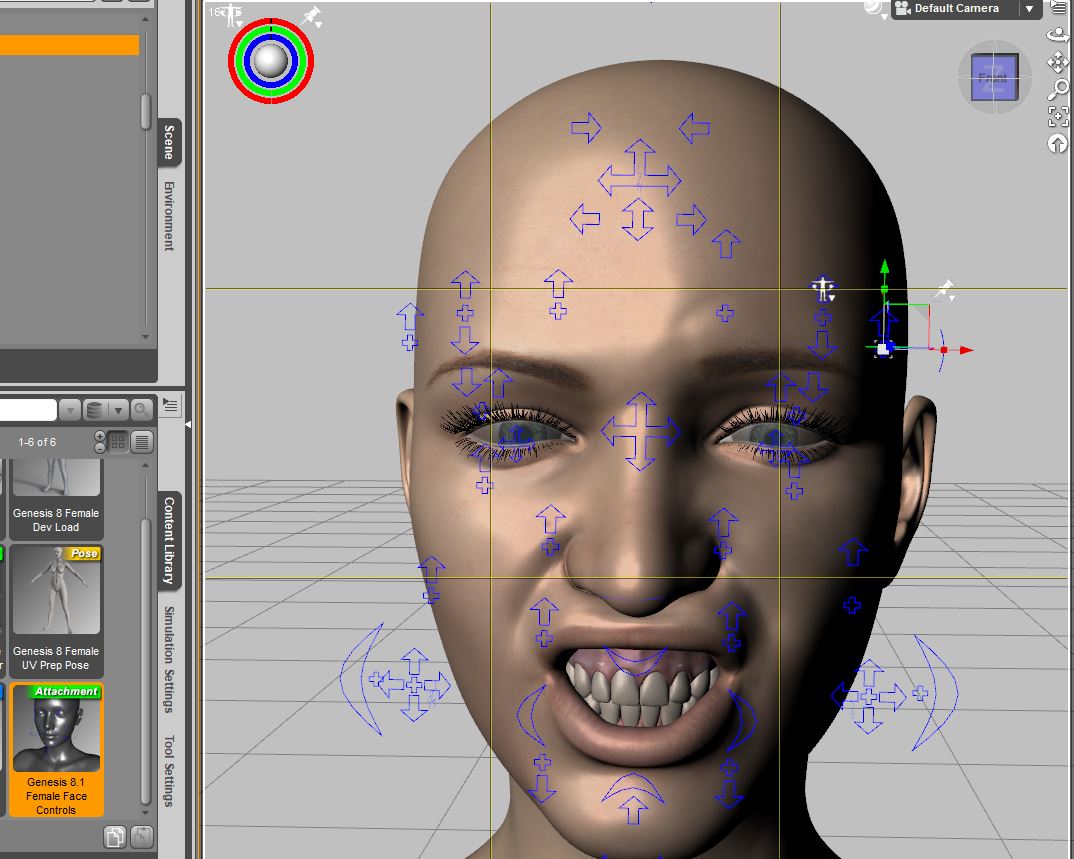1074x859 pixels.
Task: Click the copy pages icon at library bottom
Action: pos(115,836)
